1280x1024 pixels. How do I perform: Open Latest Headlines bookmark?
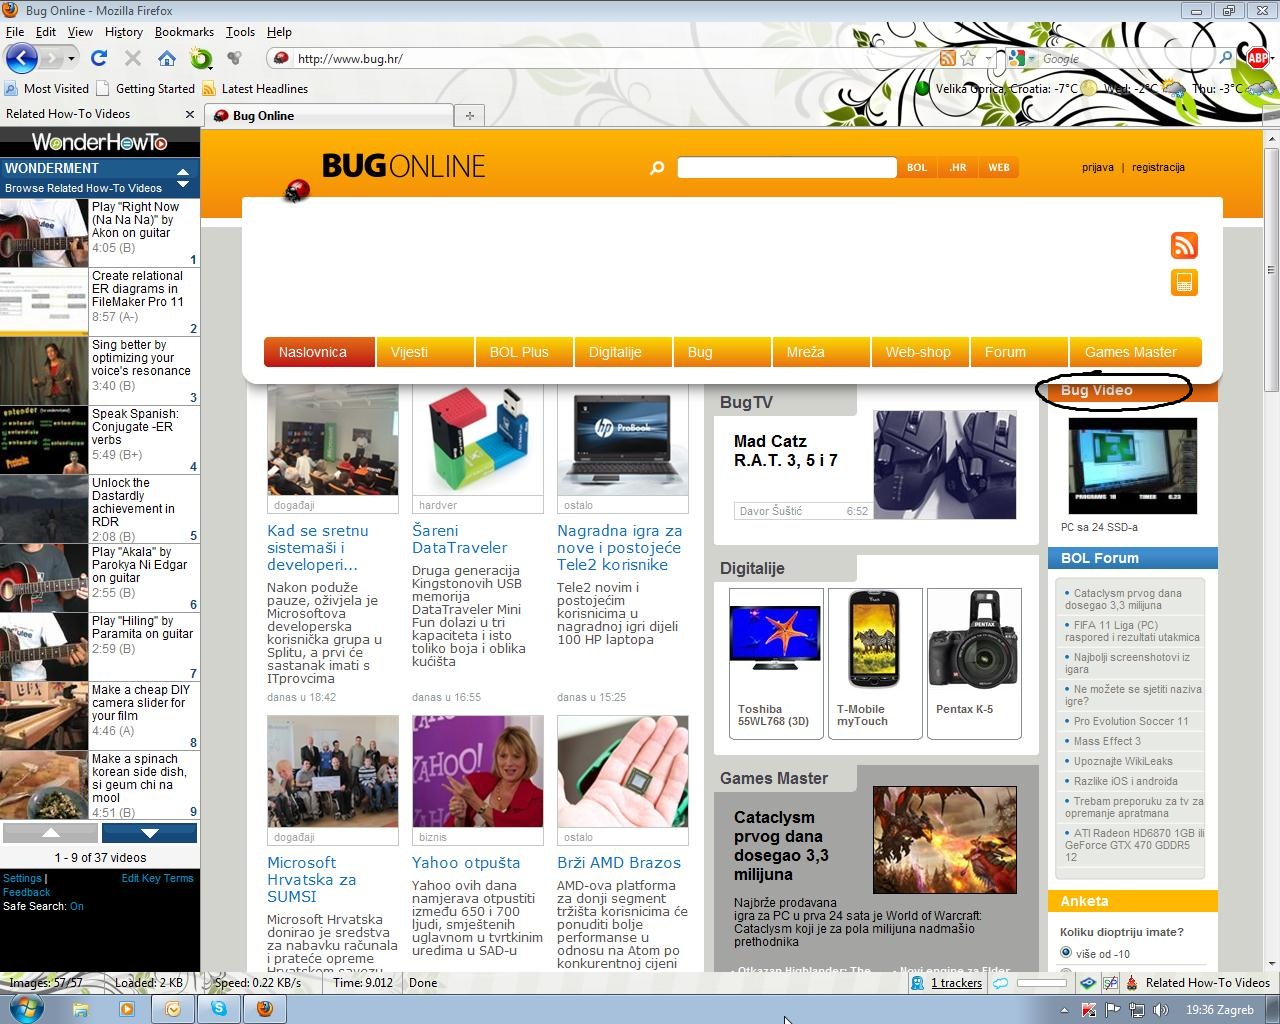pos(255,89)
